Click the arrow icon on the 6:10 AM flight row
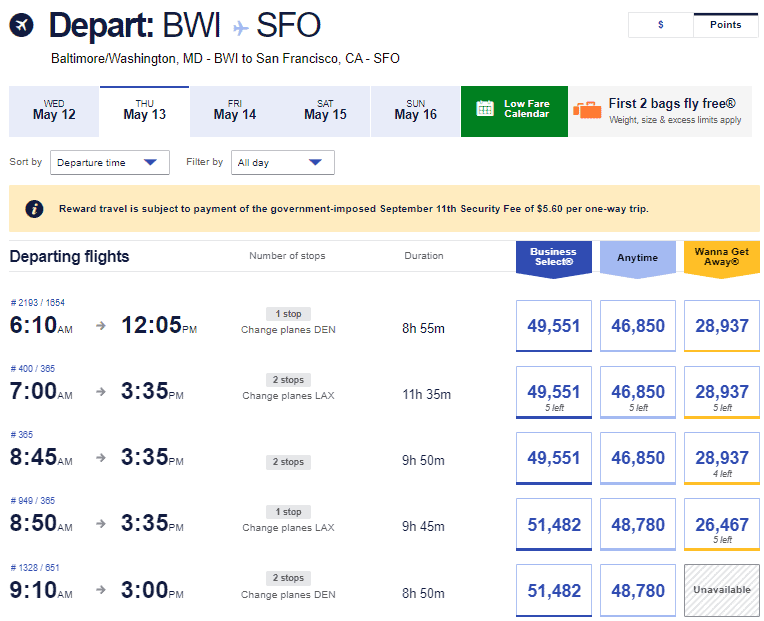This screenshot has width=764, height=621. [101, 326]
